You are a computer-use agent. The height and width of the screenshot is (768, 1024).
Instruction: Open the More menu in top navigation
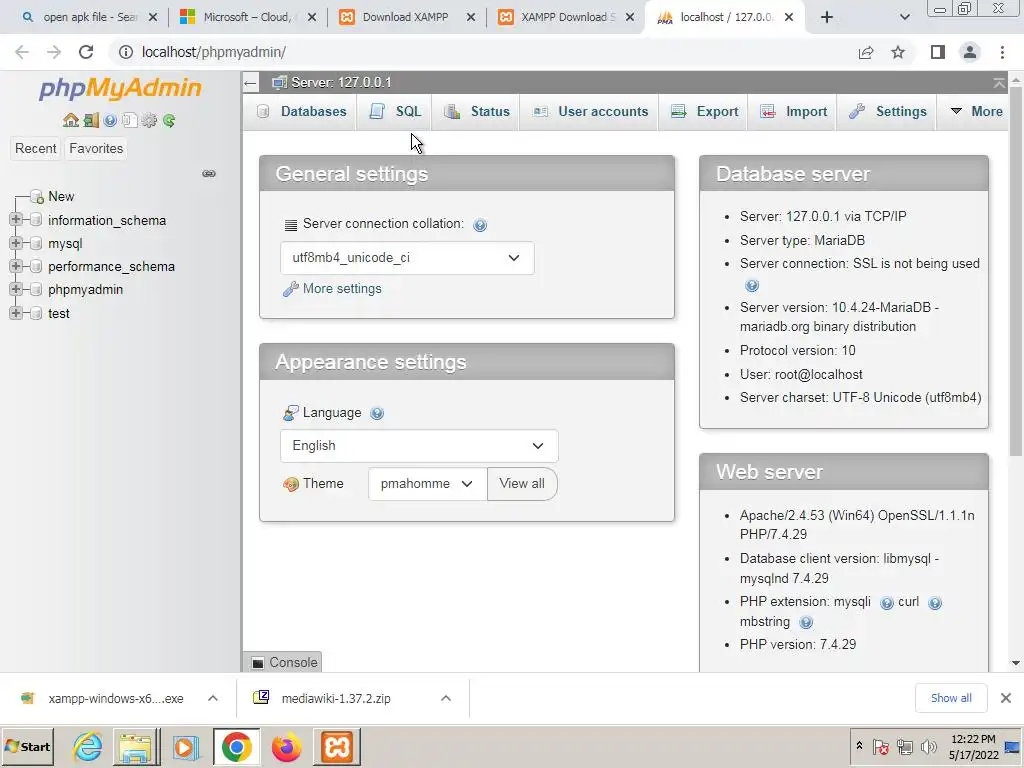976,112
